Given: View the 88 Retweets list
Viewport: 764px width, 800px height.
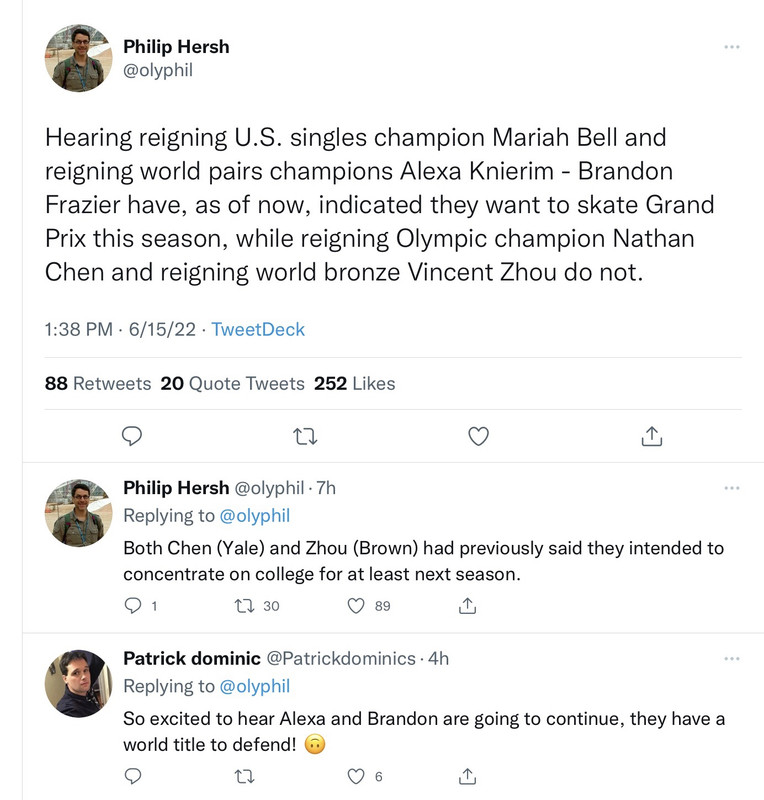Looking at the screenshot, I should [98, 383].
